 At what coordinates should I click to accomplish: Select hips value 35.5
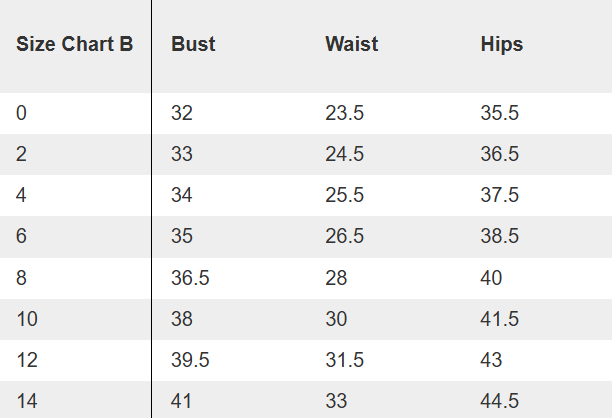(x=500, y=113)
